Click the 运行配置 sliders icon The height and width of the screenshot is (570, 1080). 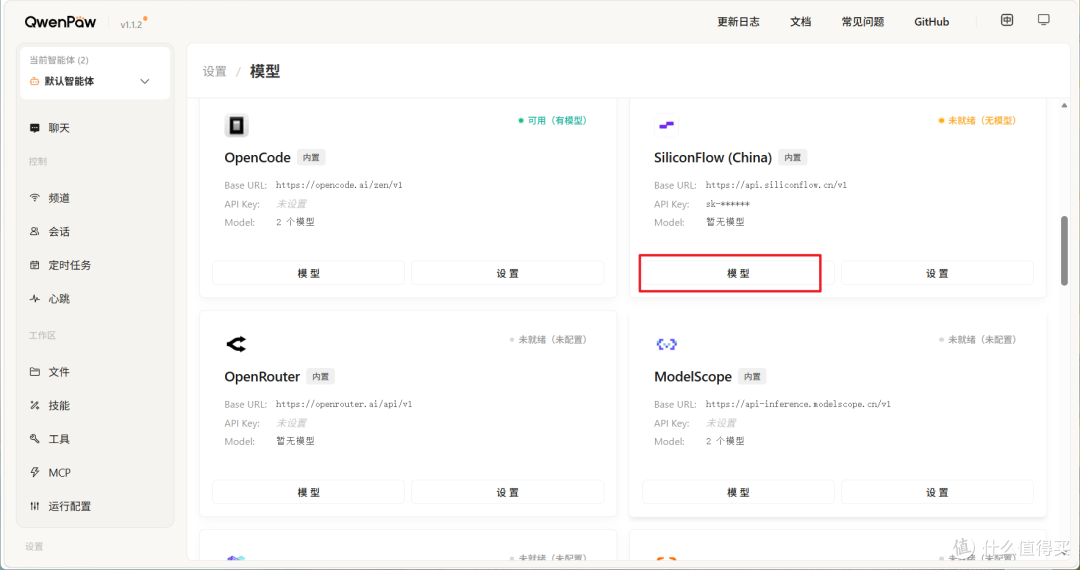pyautogui.click(x=34, y=506)
